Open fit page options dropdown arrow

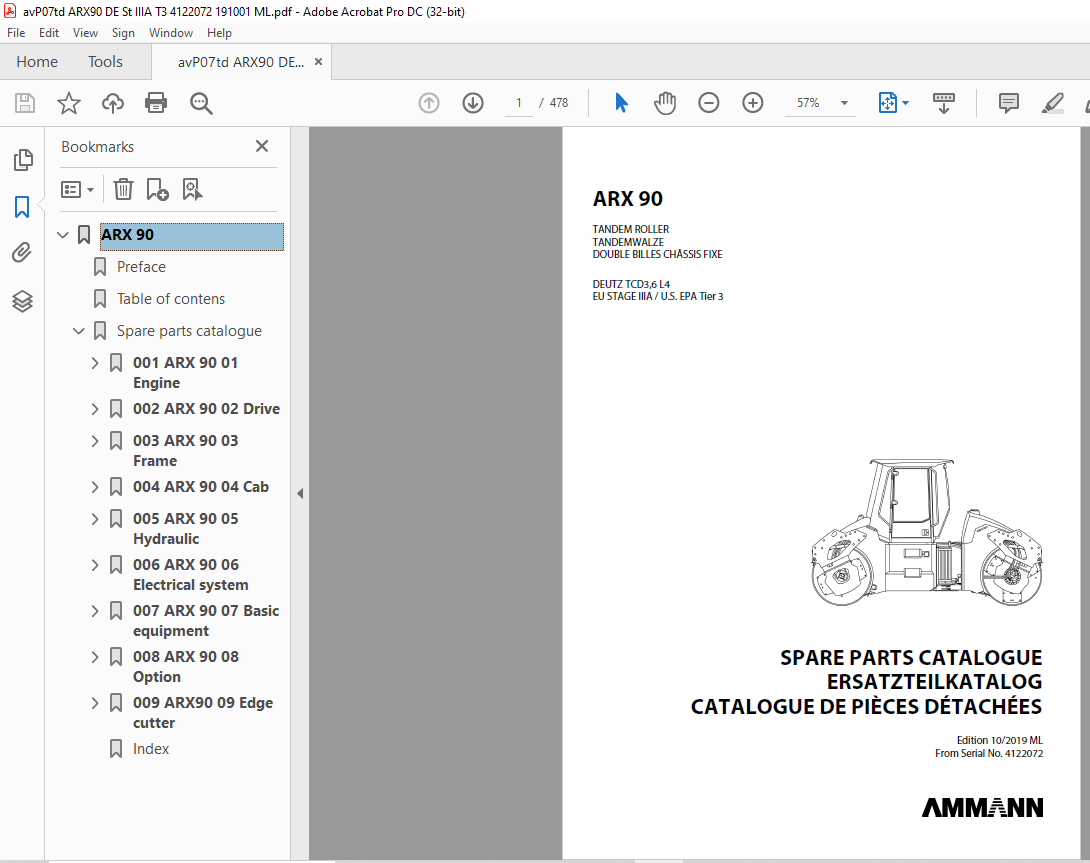pos(905,103)
